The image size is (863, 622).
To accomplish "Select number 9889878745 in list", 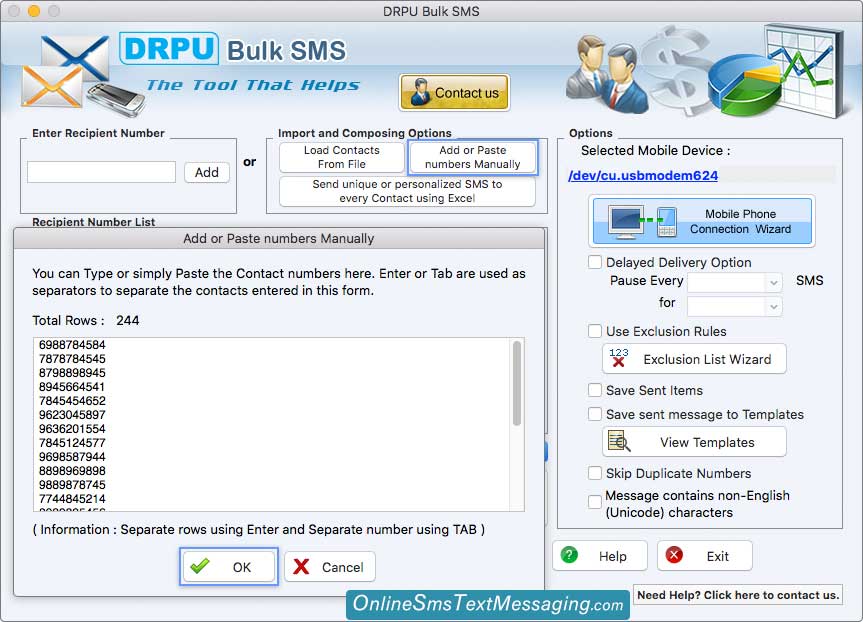I will (72, 485).
